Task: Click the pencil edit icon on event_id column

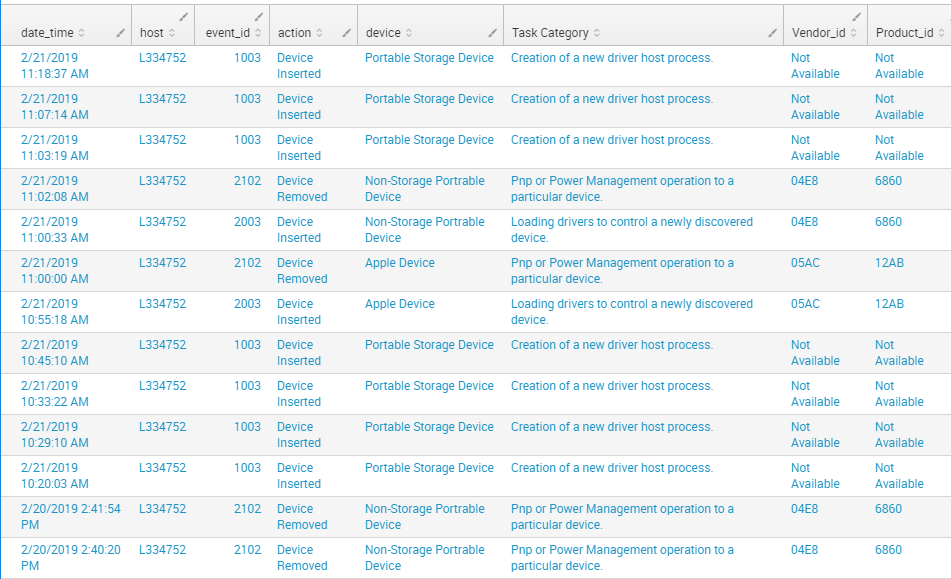Action: pos(259,17)
